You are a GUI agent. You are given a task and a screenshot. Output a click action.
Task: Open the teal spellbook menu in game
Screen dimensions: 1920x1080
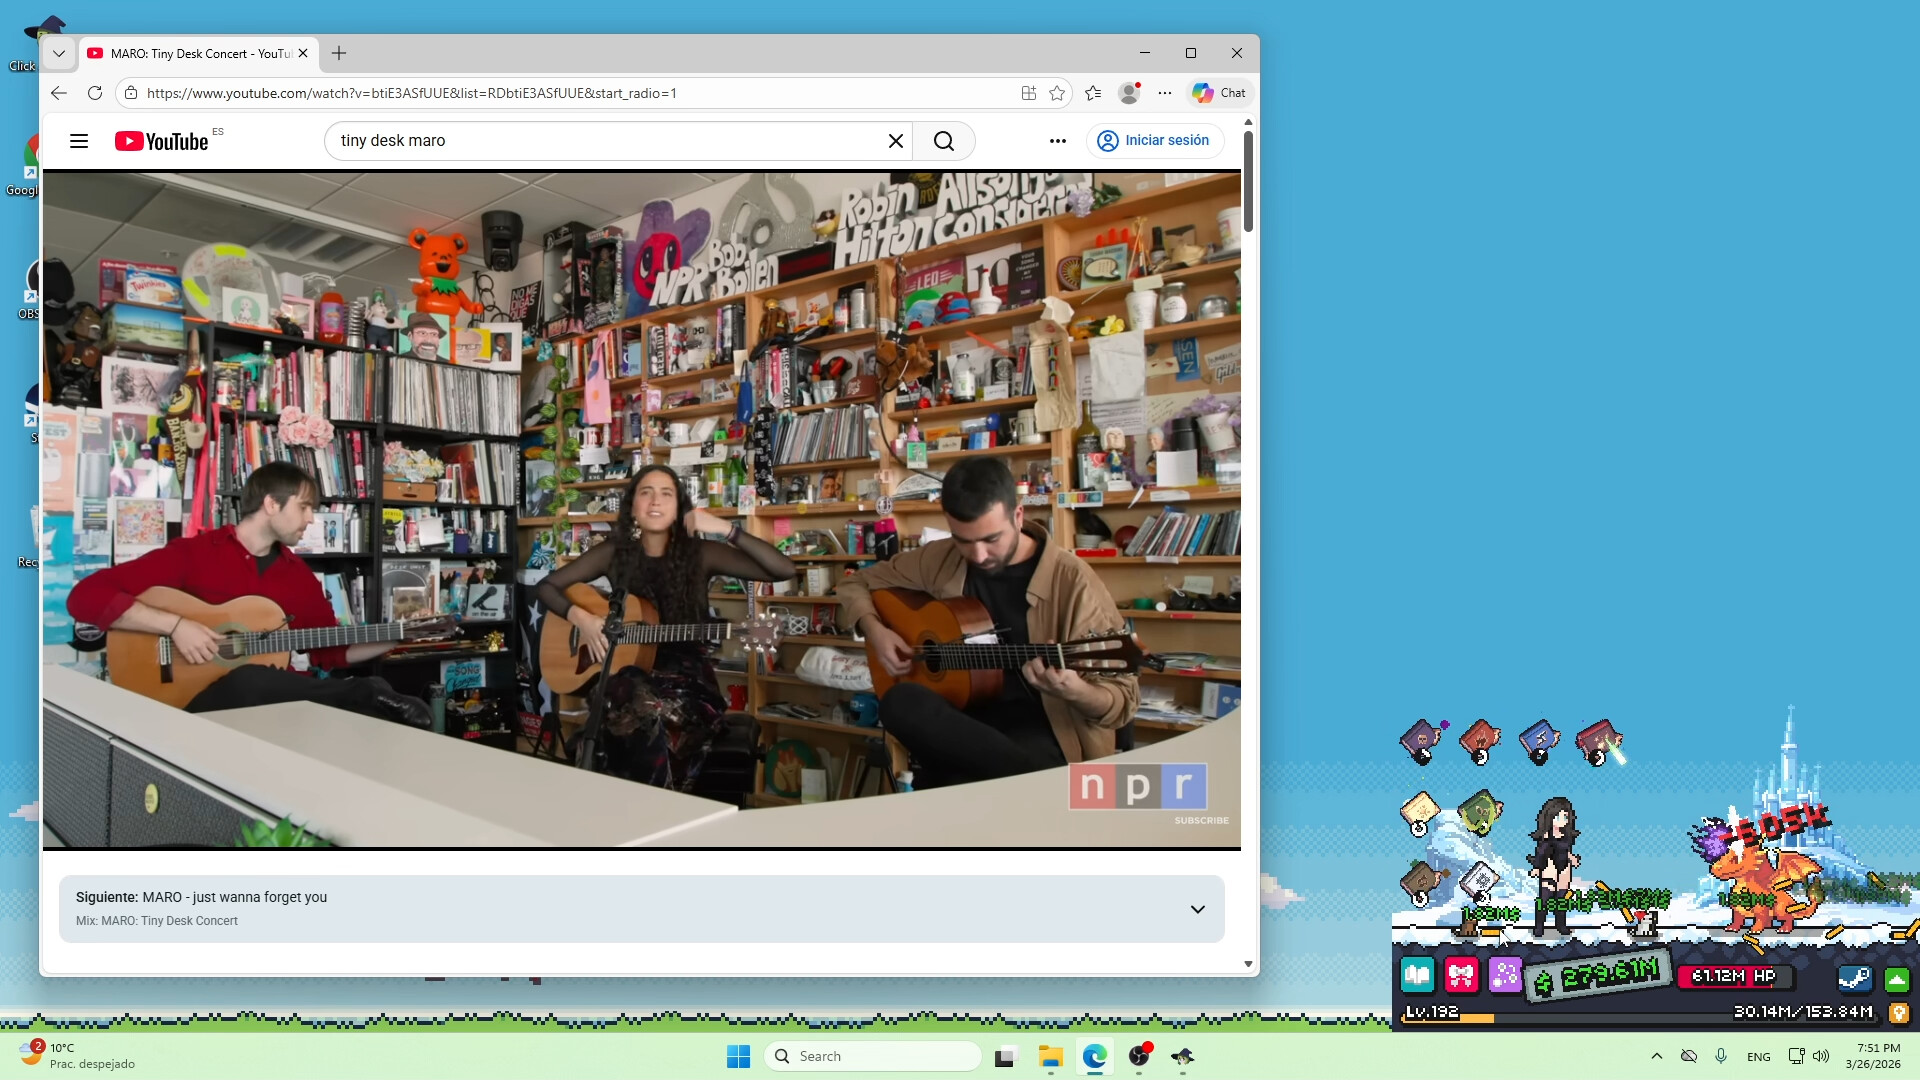pos(1417,974)
